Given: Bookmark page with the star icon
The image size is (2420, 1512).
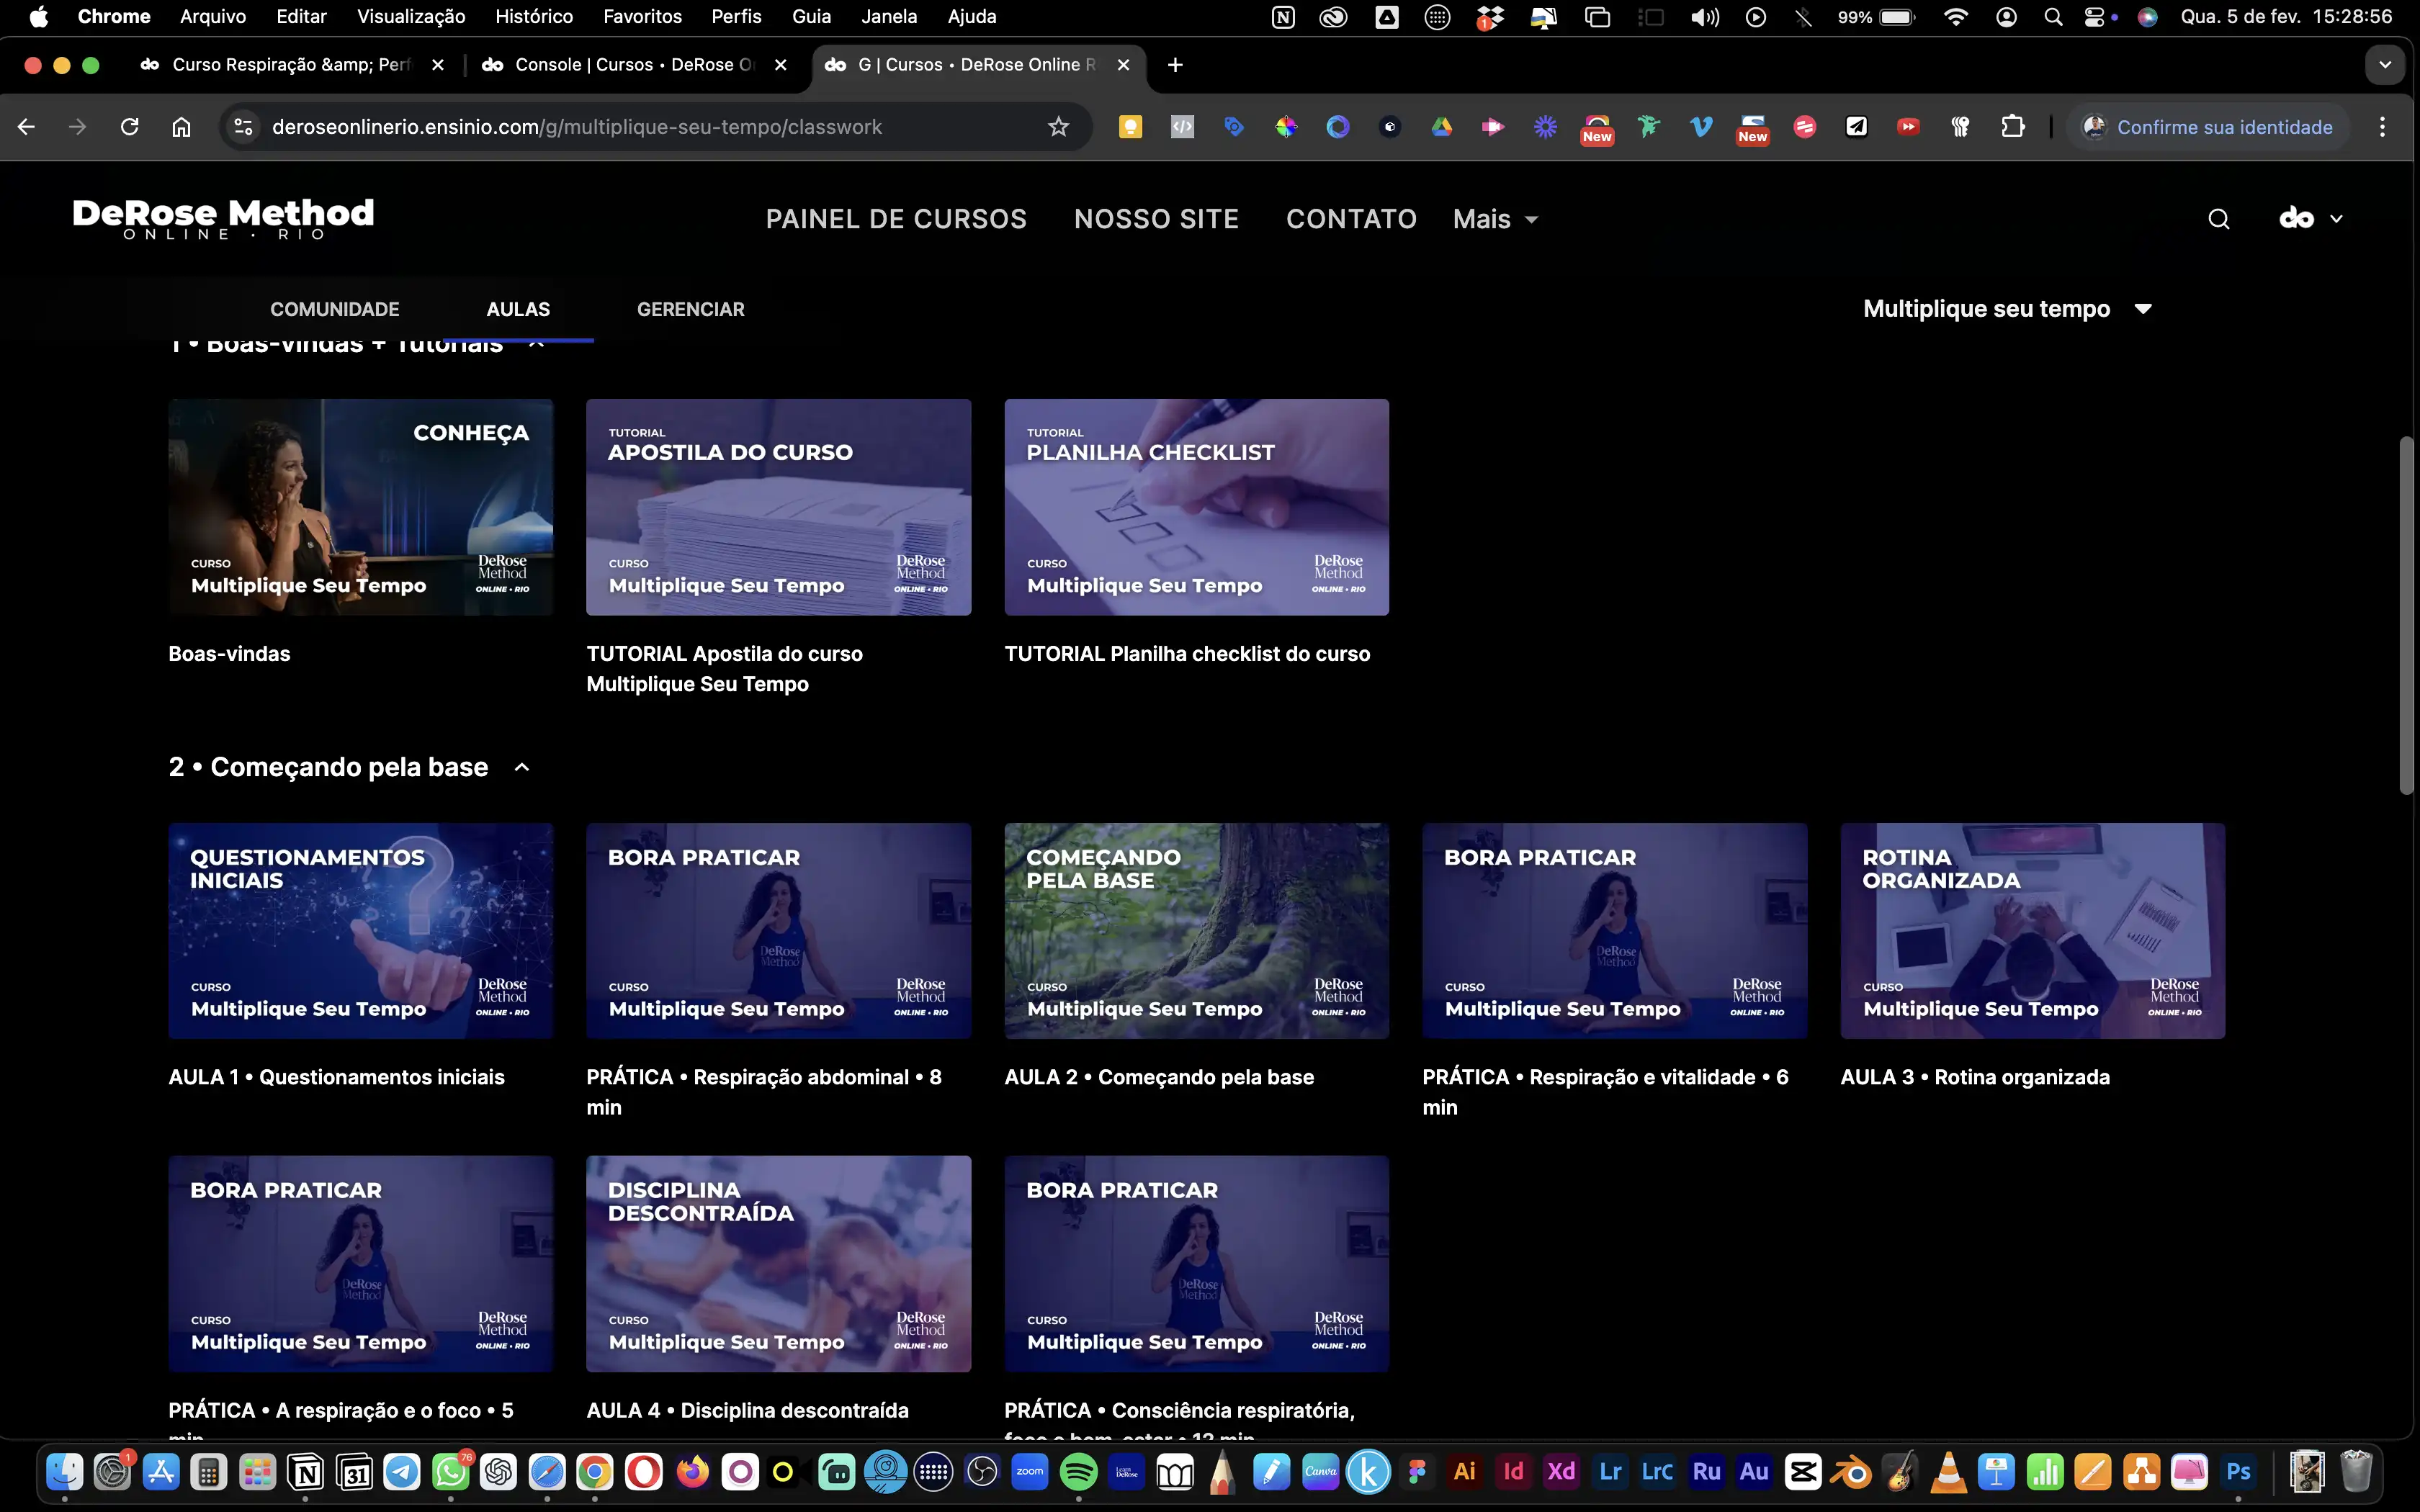Looking at the screenshot, I should click(x=1058, y=127).
